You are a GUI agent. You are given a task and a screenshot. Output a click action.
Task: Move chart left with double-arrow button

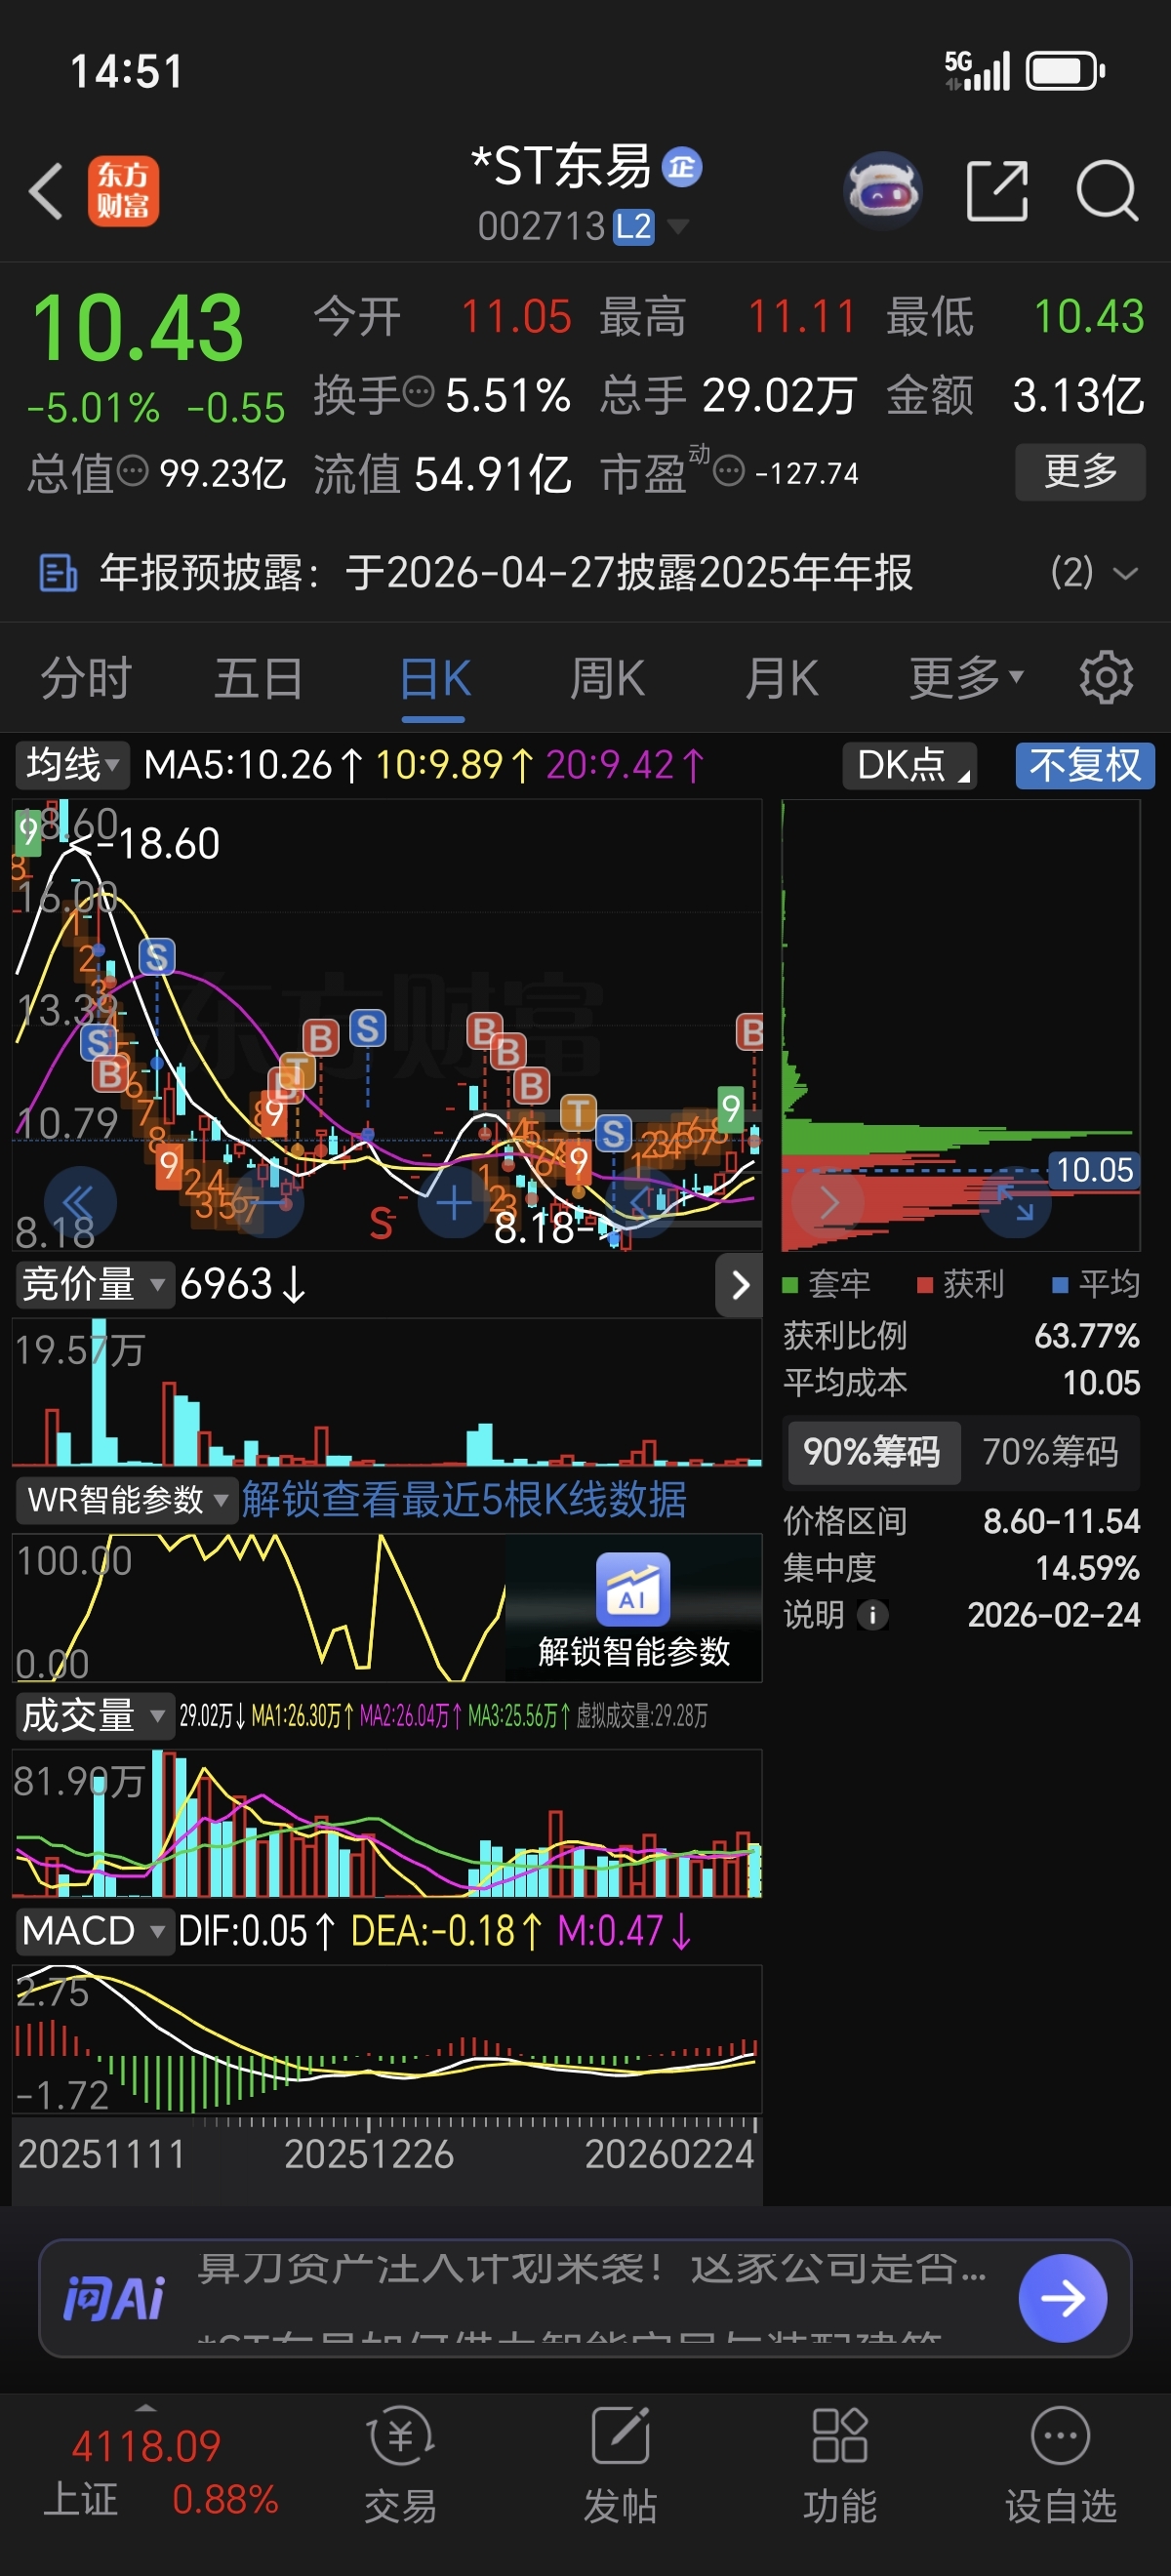[80, 1202]
